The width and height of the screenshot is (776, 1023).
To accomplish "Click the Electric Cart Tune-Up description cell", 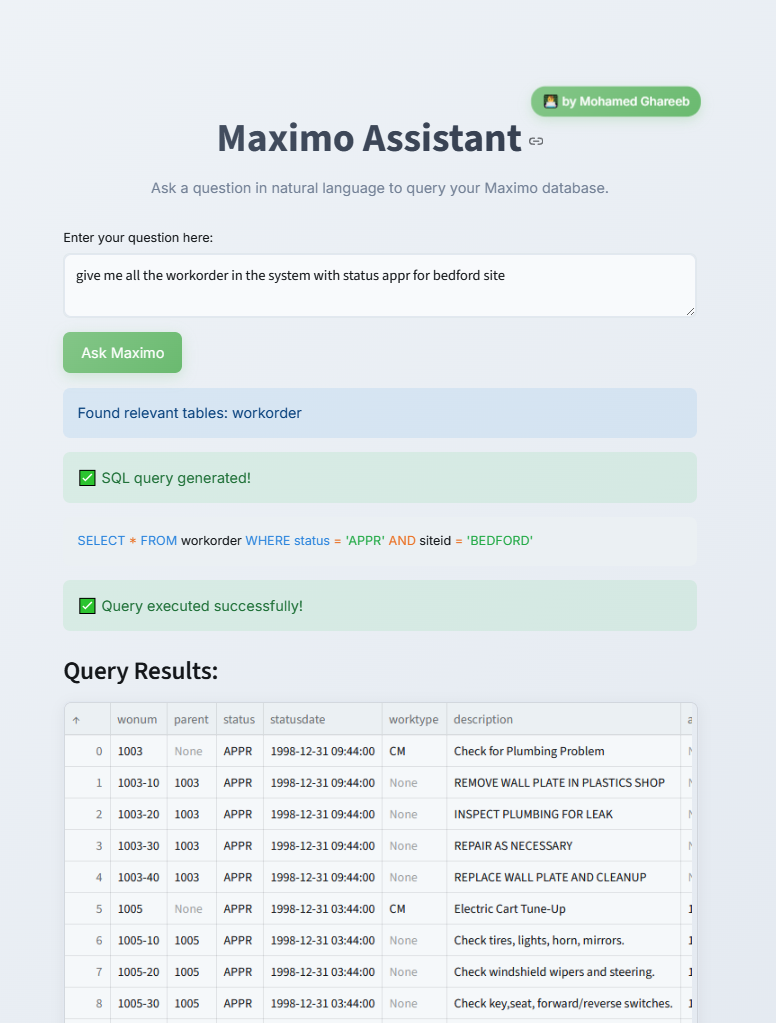I will [563, 909].
